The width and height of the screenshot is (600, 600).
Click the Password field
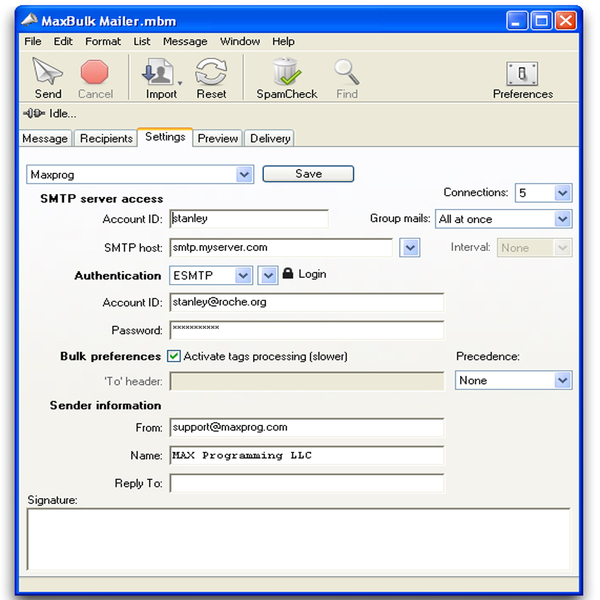[x=307, y=330]
